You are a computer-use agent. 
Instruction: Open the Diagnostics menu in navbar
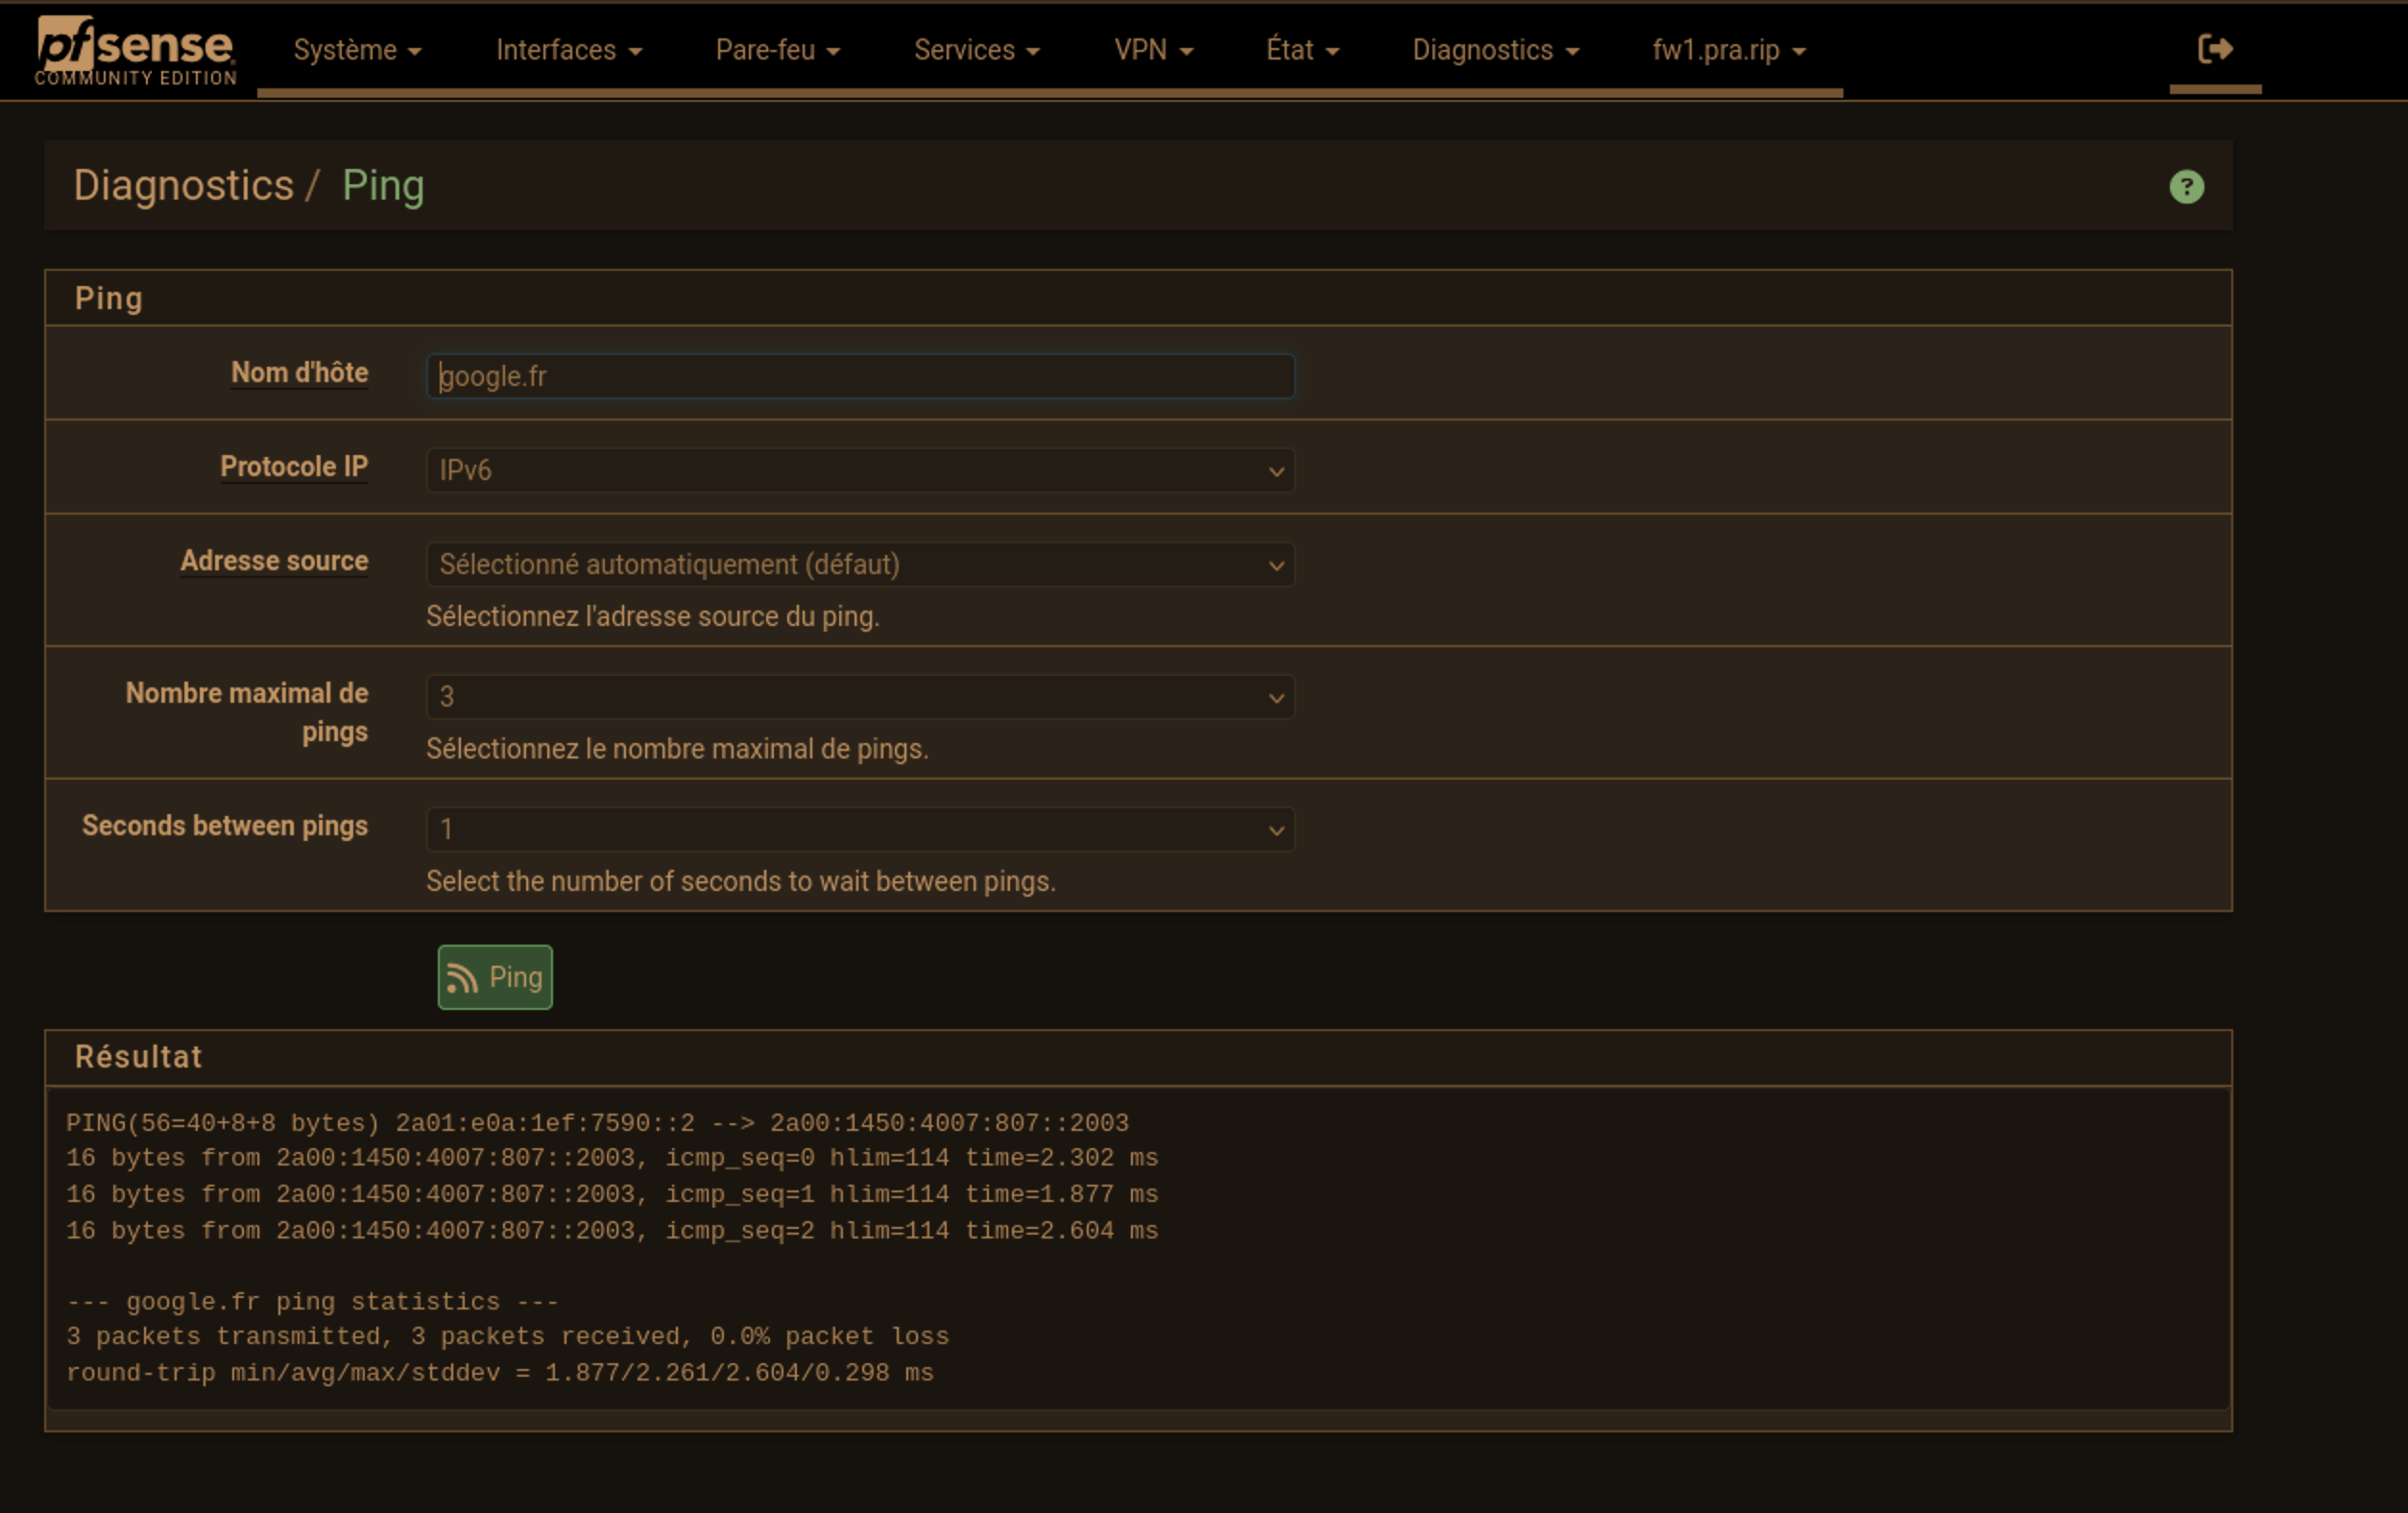coord(1495,50)
